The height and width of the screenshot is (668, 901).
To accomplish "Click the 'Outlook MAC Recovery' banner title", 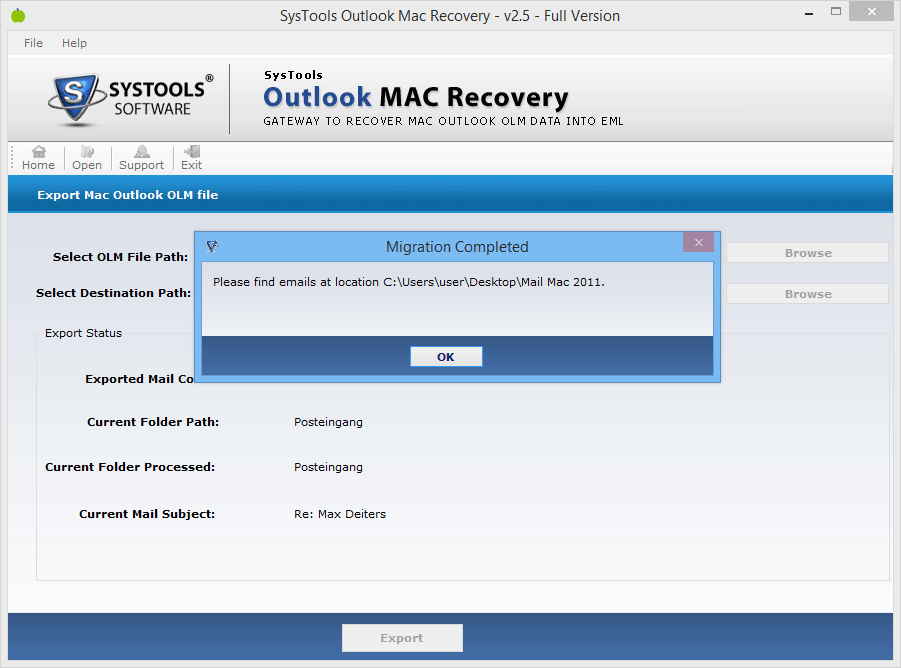I will tap(415, 97).
